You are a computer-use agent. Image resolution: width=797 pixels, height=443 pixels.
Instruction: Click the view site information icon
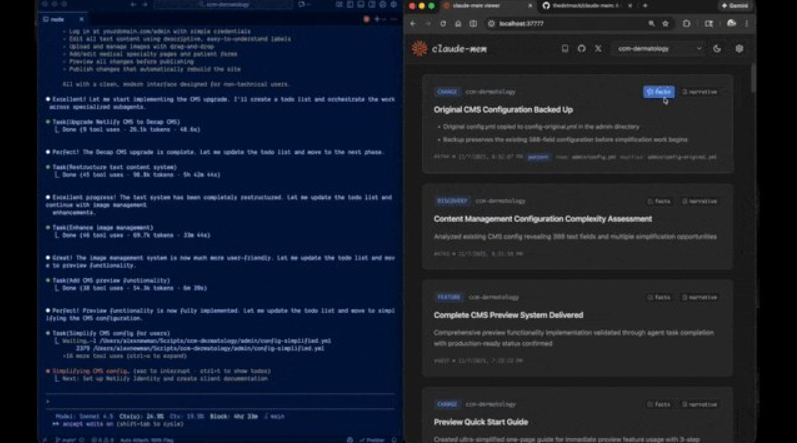click(491, 24)
